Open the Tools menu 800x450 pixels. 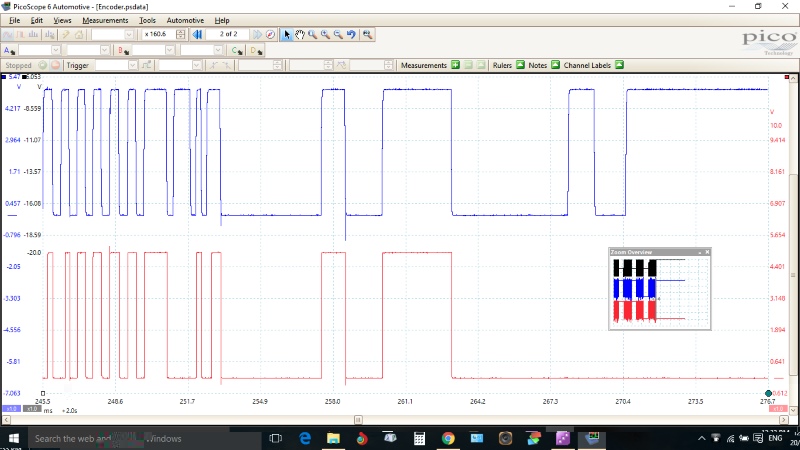[x=147, y=20]
